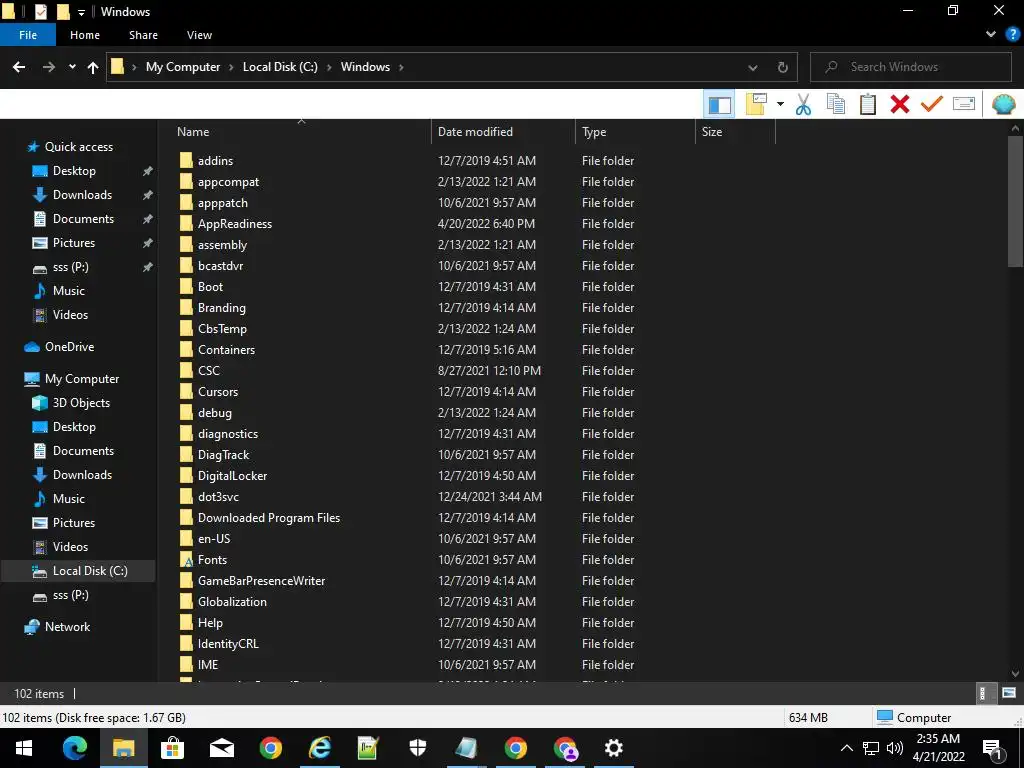Switch to the Home ribbon tab

click(x=85, y=35)
